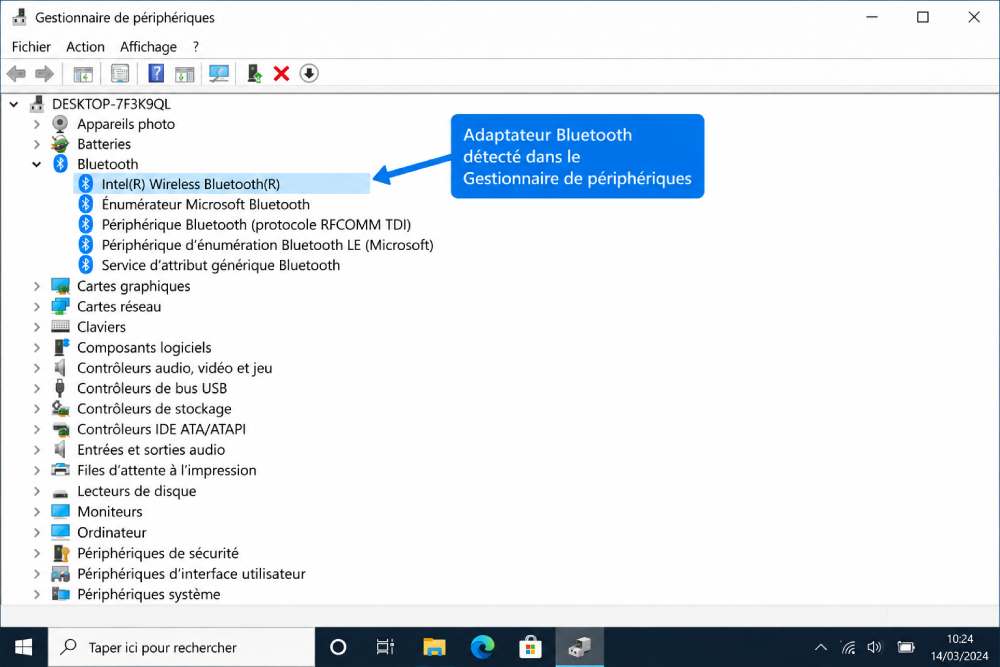This screenshot has height=667, width=1000.
Task: Collapse the Bluetooth category
Action: (x=37, y=165)
